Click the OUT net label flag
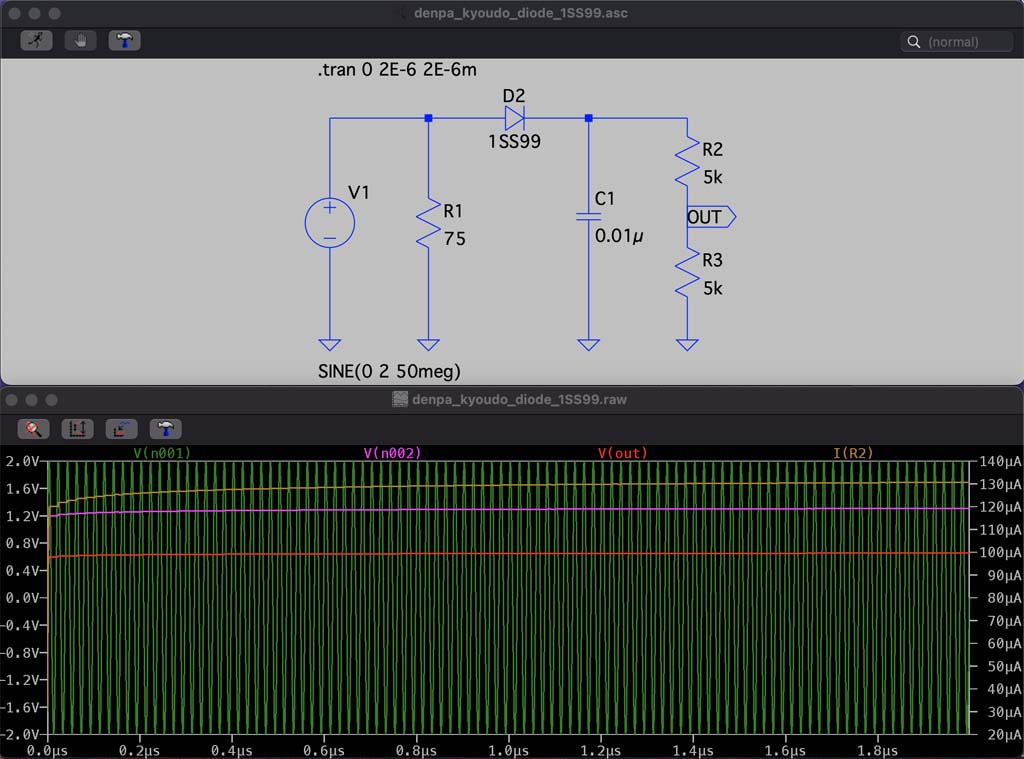Viewport: 1024px width, 759px height. point(710,217)
